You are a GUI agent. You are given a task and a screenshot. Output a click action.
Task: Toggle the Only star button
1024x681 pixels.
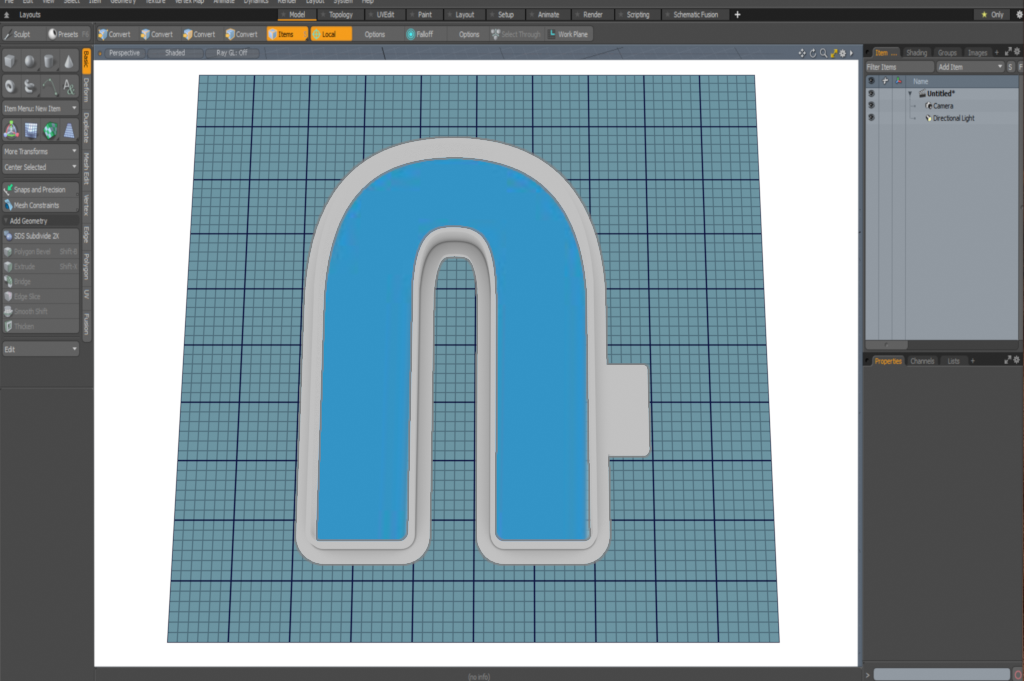[x=992, y=14]
